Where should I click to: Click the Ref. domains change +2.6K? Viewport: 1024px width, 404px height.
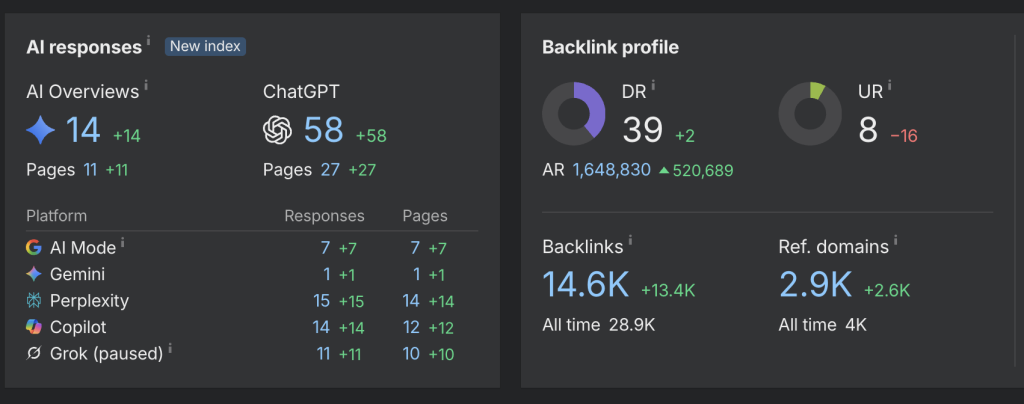tap(887, 290)
